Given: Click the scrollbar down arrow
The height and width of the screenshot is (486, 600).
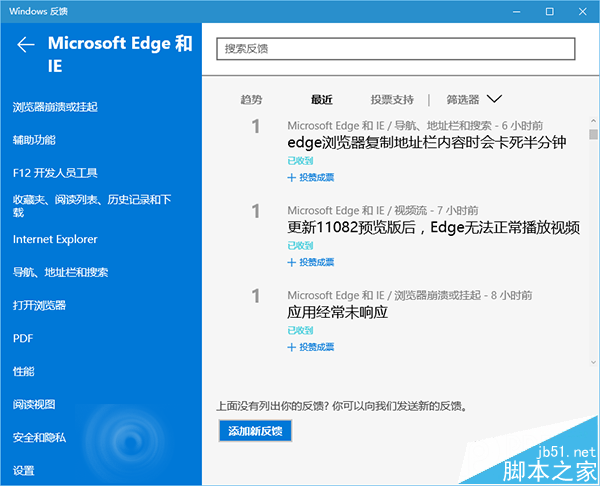Looking at the screenshot, I should (593, 362).
